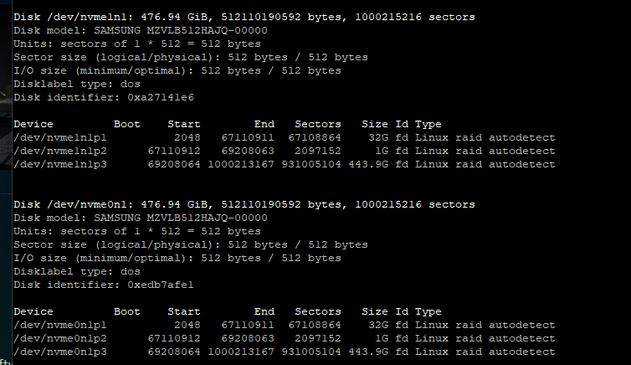Screen dimensions: 631x365
Task: Click the /dev/nvme0n1p2 device entry
Action: [x=60, y=338]
